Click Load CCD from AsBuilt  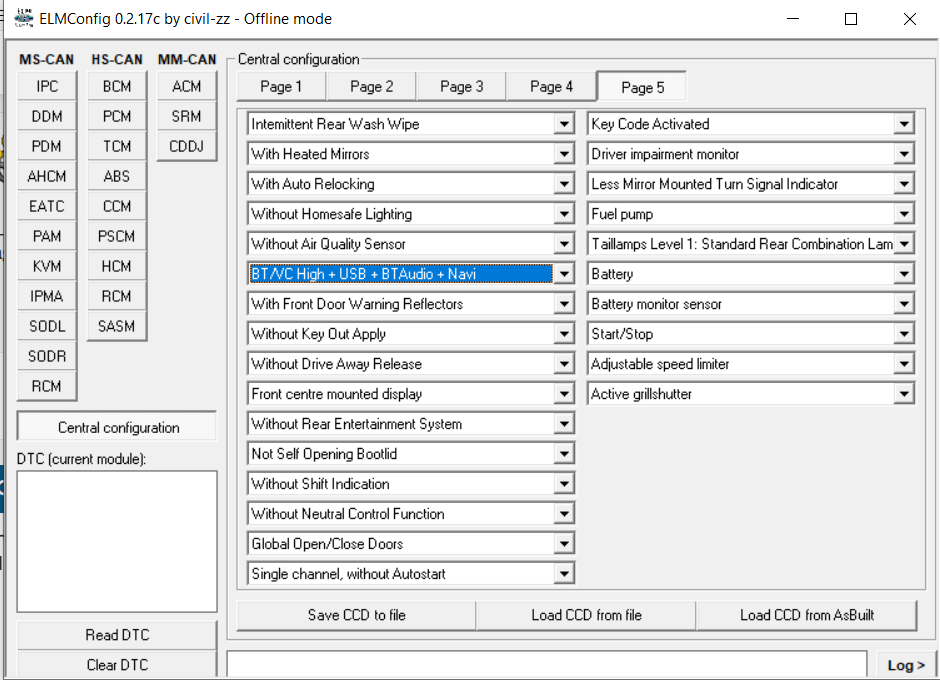tap(806, 616)
